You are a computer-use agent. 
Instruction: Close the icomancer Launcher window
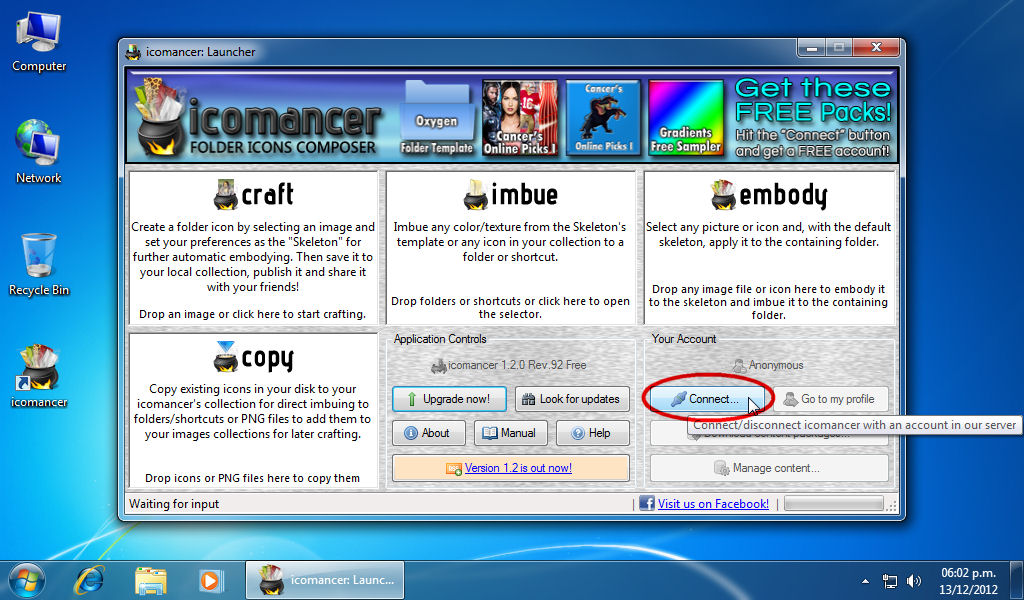point(876,48)
